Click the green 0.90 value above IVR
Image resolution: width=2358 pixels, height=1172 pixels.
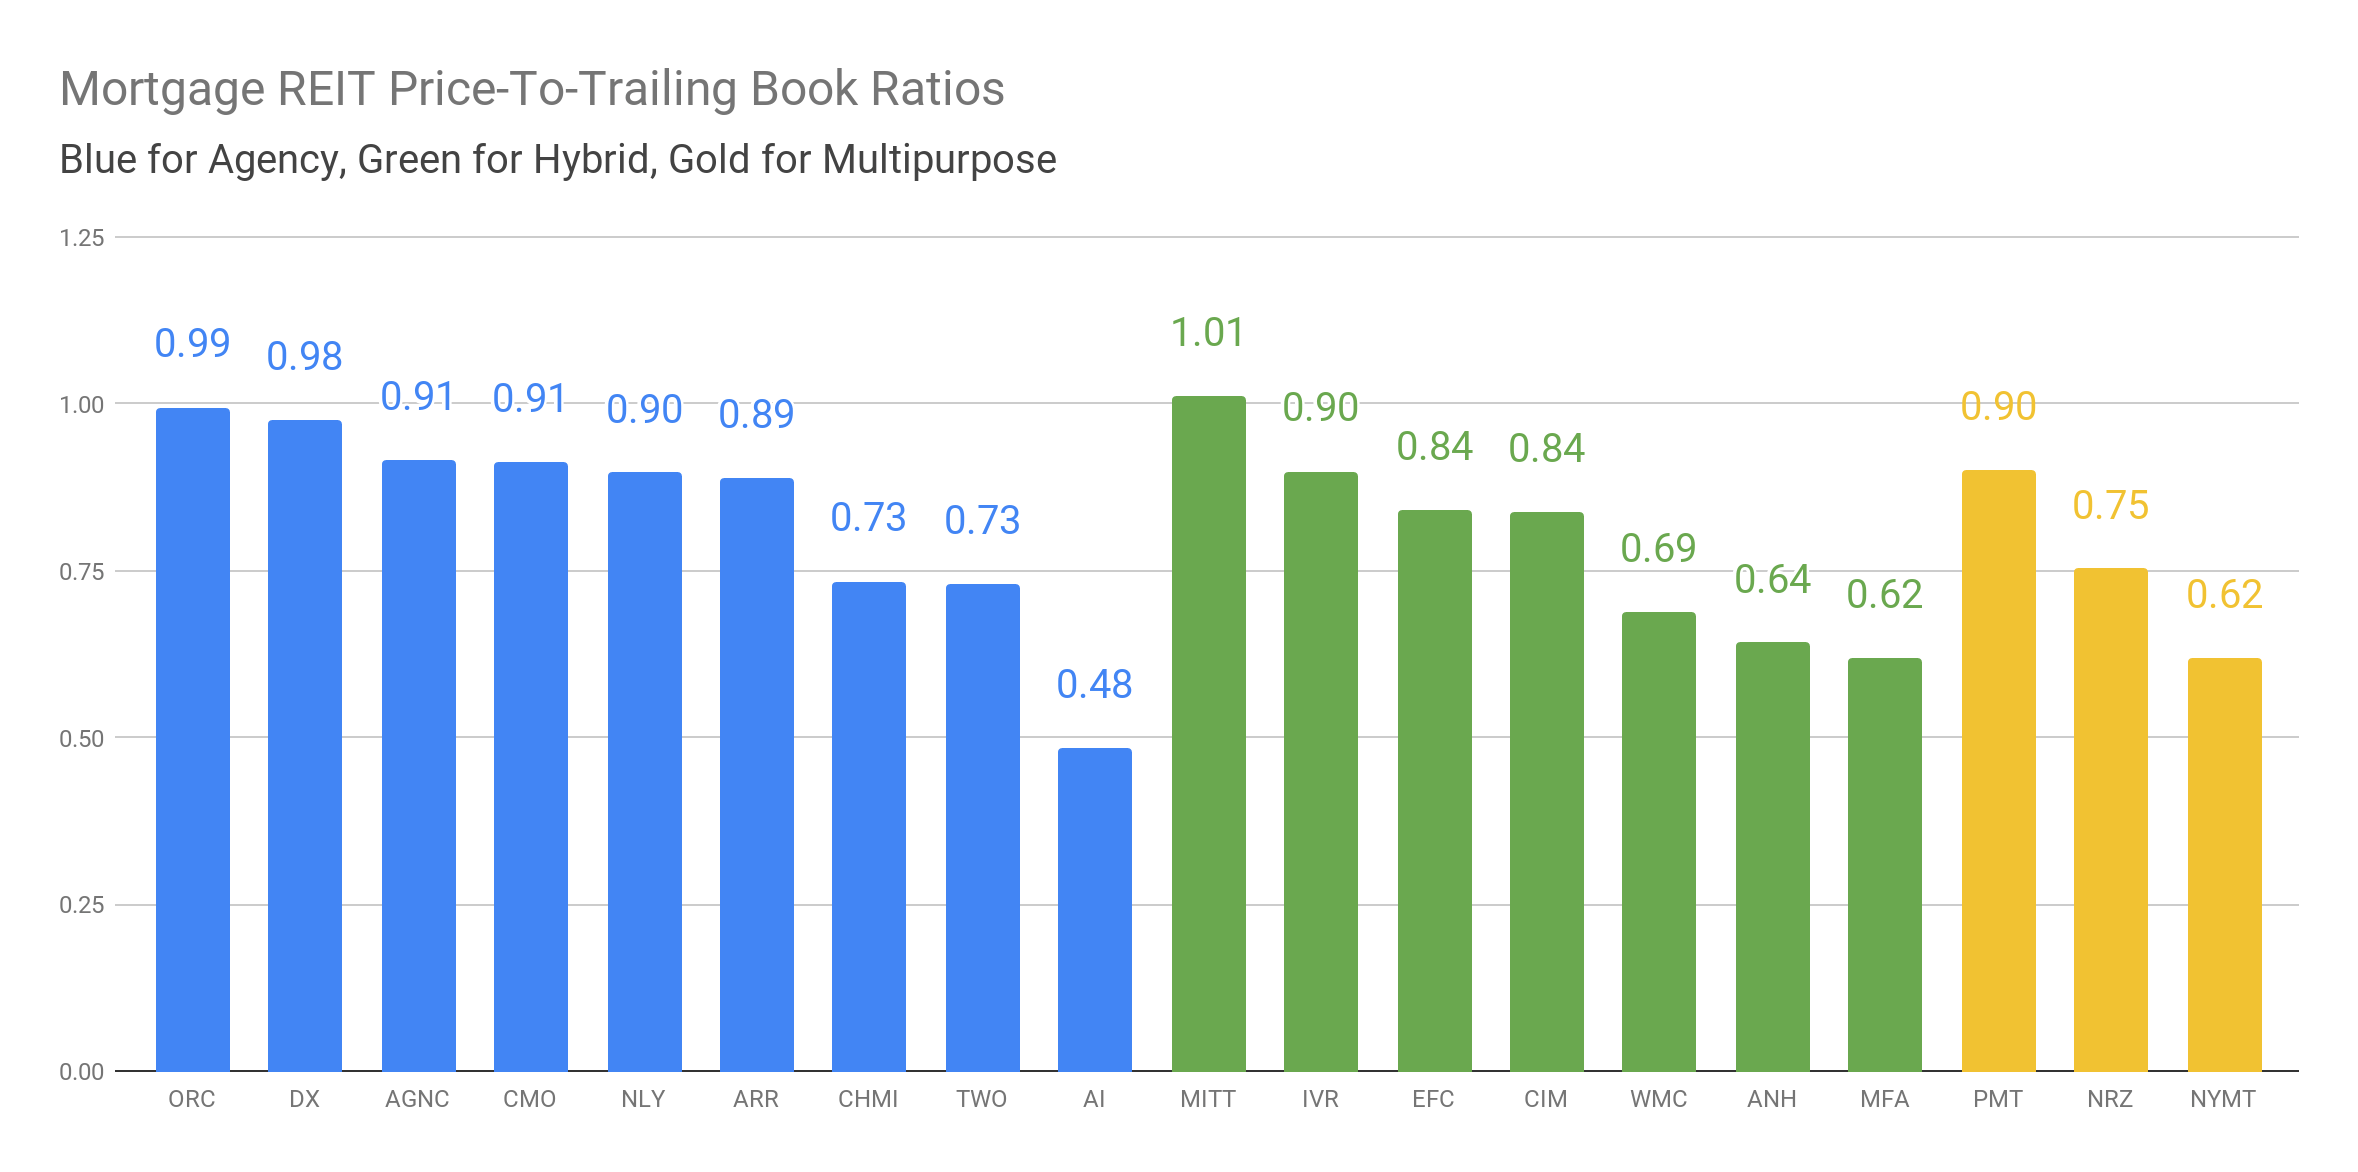[1321, 407]
